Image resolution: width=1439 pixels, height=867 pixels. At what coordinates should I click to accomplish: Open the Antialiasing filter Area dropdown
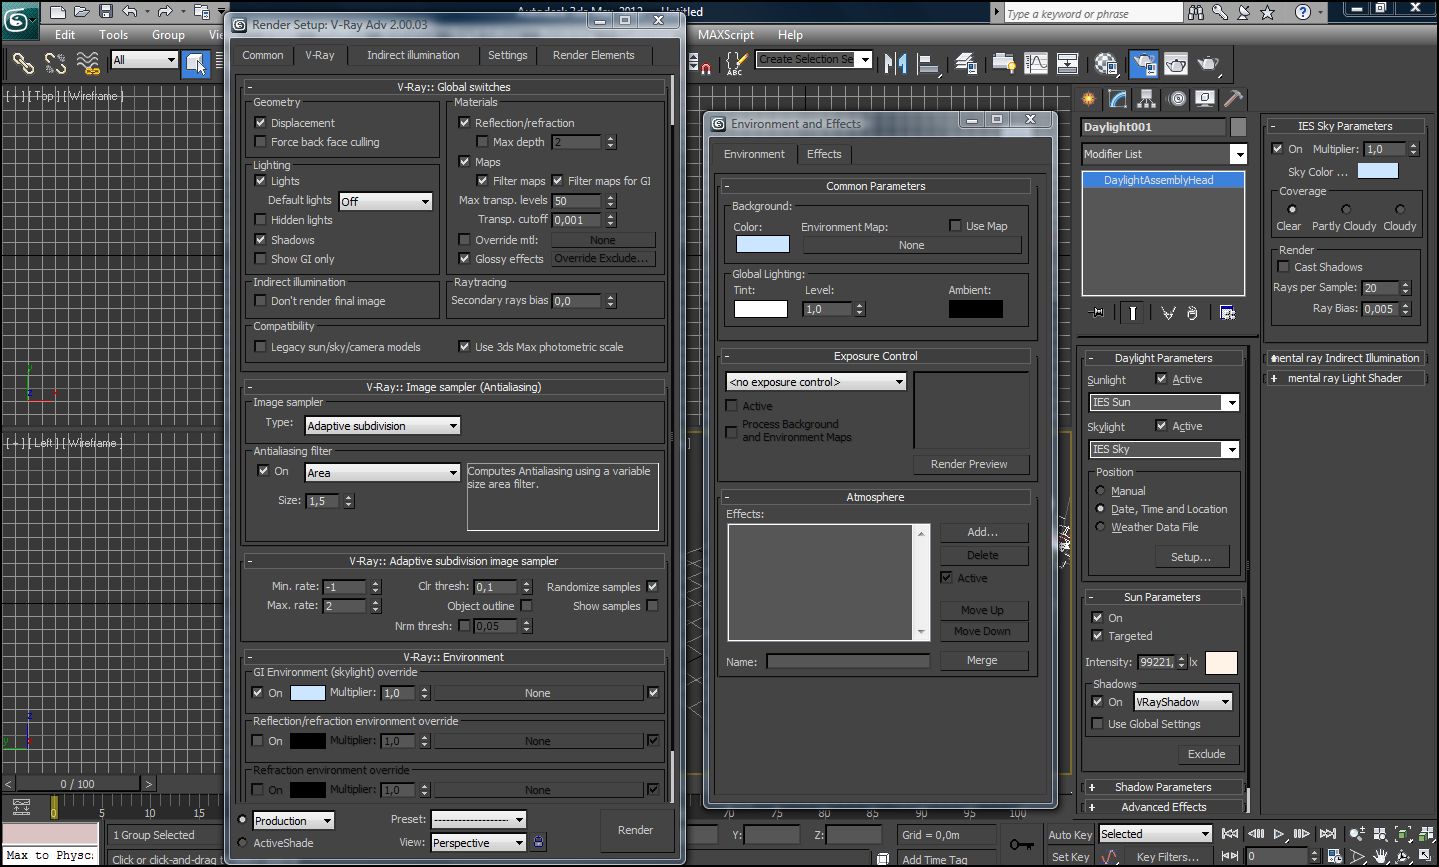[383, 473]
